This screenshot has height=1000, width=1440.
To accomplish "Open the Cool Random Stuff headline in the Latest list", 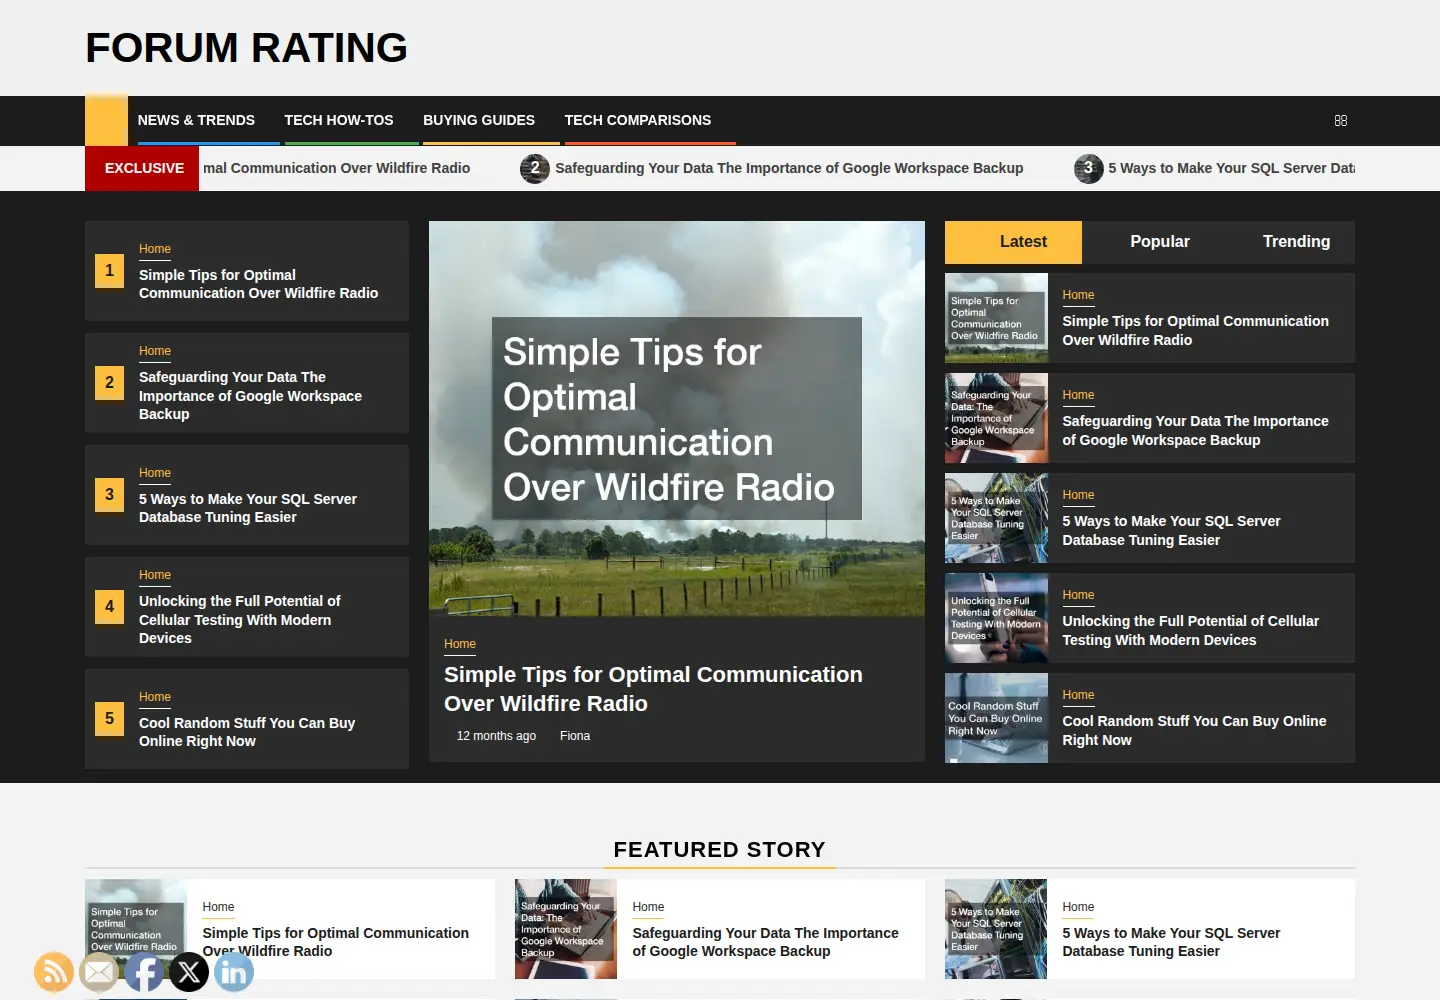I will point(1194,731).
